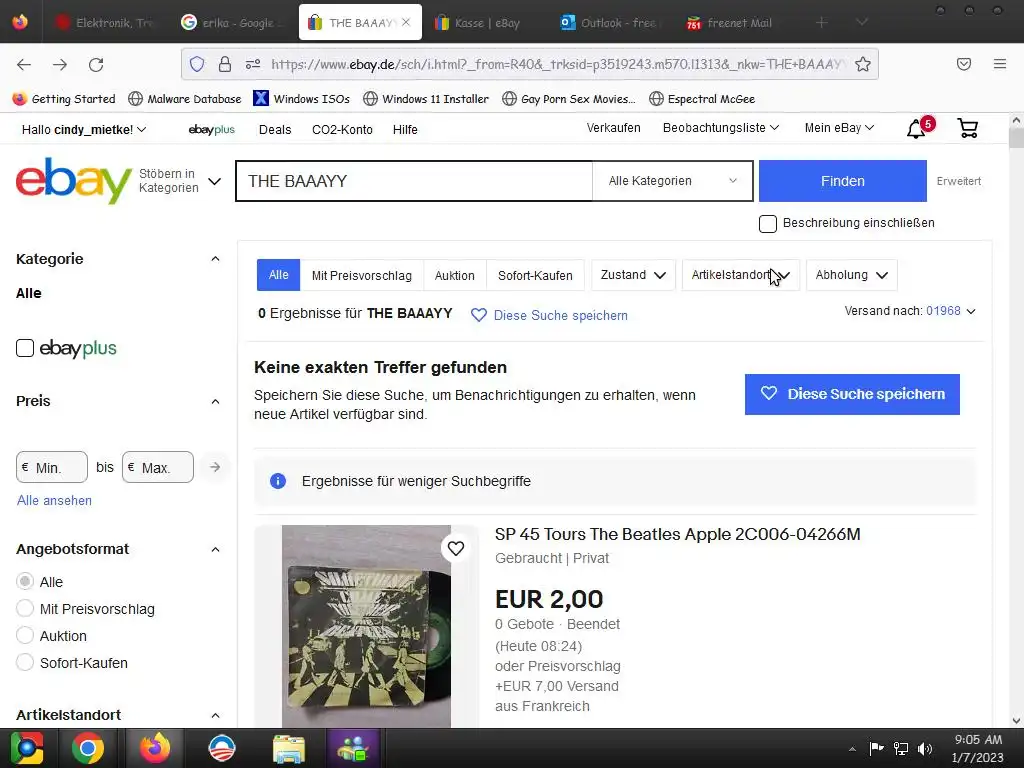
Task: Open the Abholung filter dropdown
Action: [x=852, y=275]
